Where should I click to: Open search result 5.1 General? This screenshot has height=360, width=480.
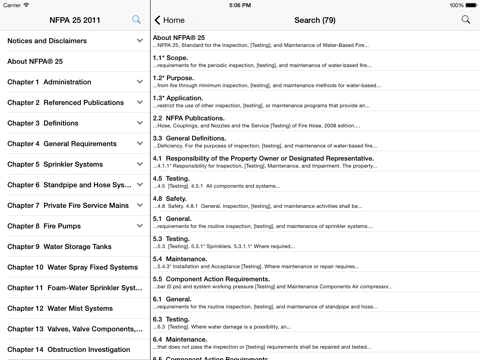tap(316, 222)
